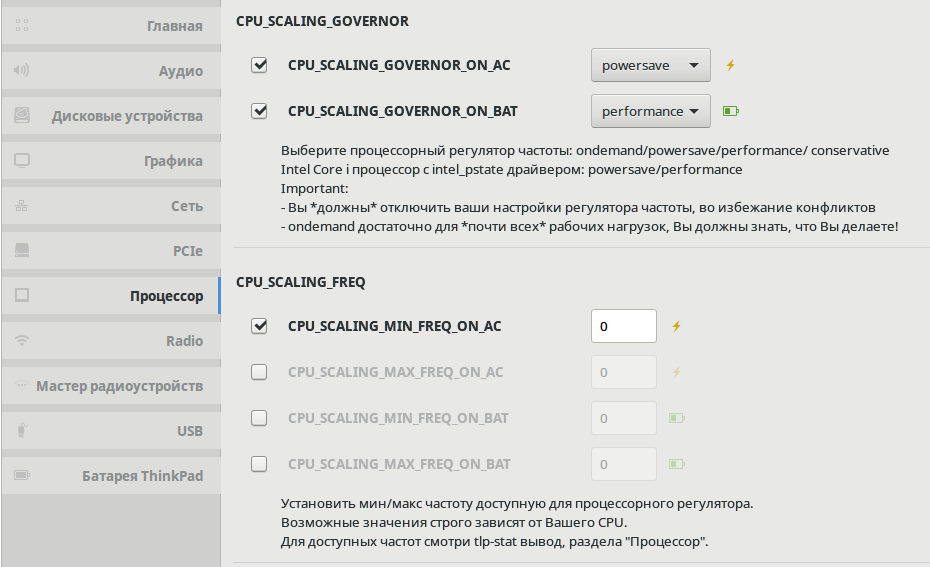
Task: Click the CPU_SCALING_MAX_FREQ_ON_AC value field
Action: (624, 372)
